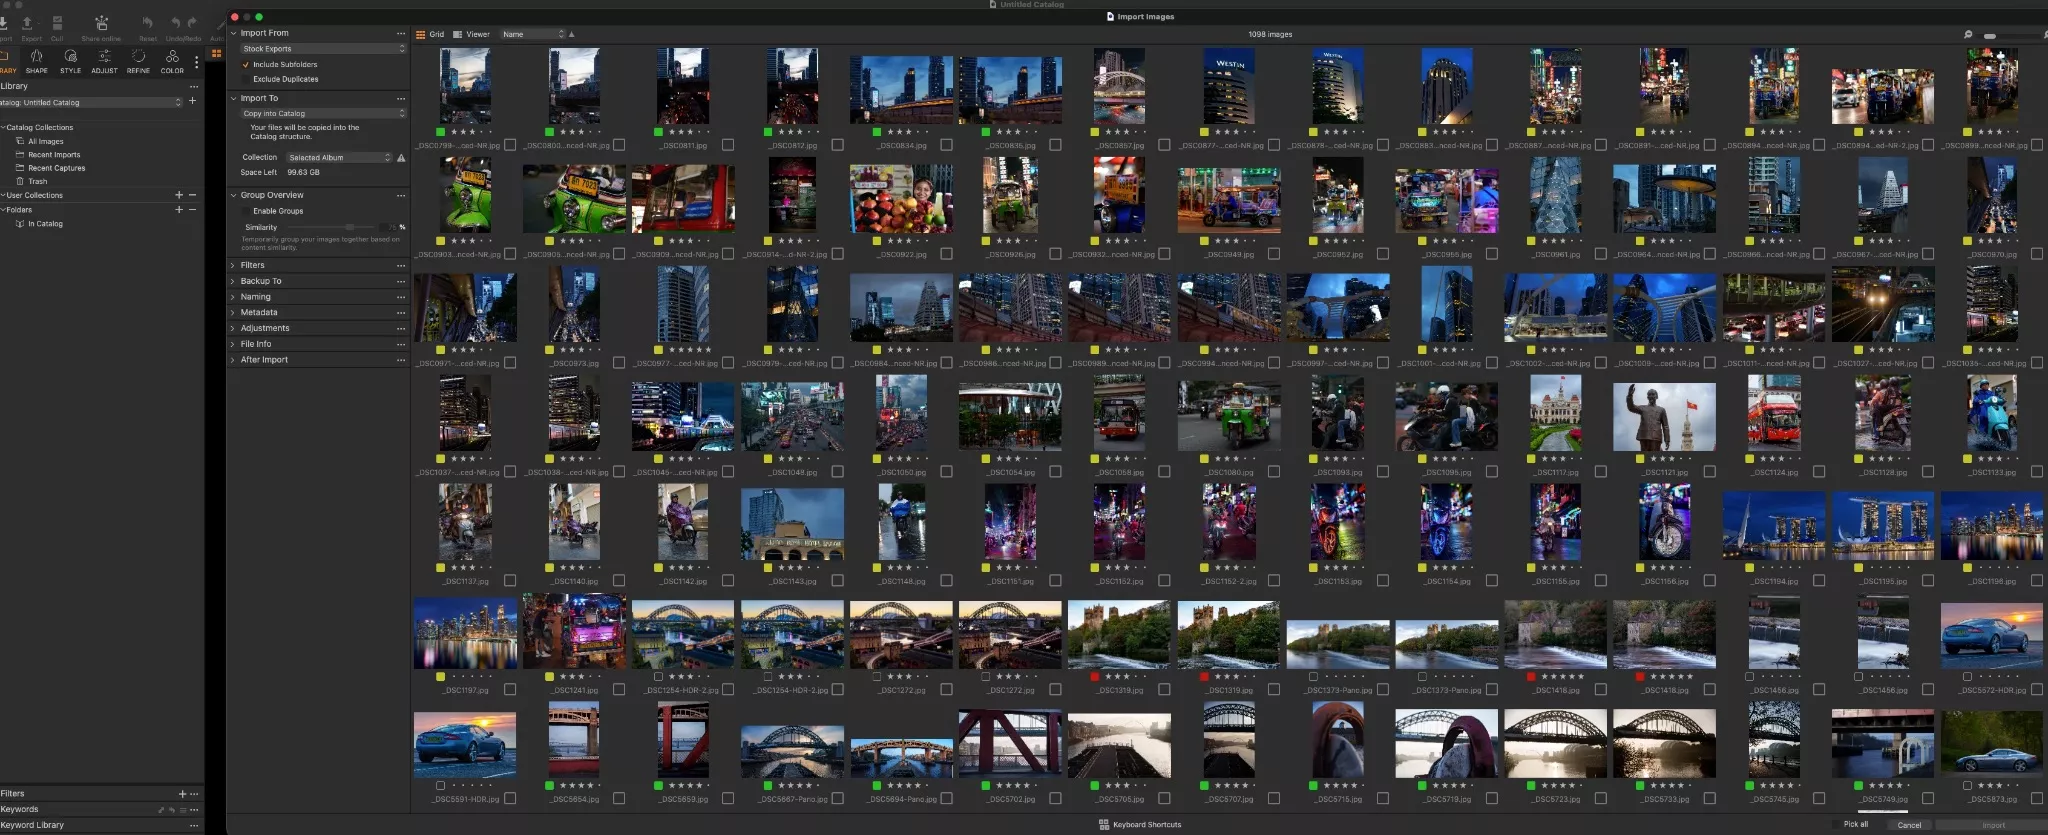Enable Groups checkbox
Image resolution: width=2048 pixels, height=835 pixels.
pyautogui.click(x=245, y=211)
